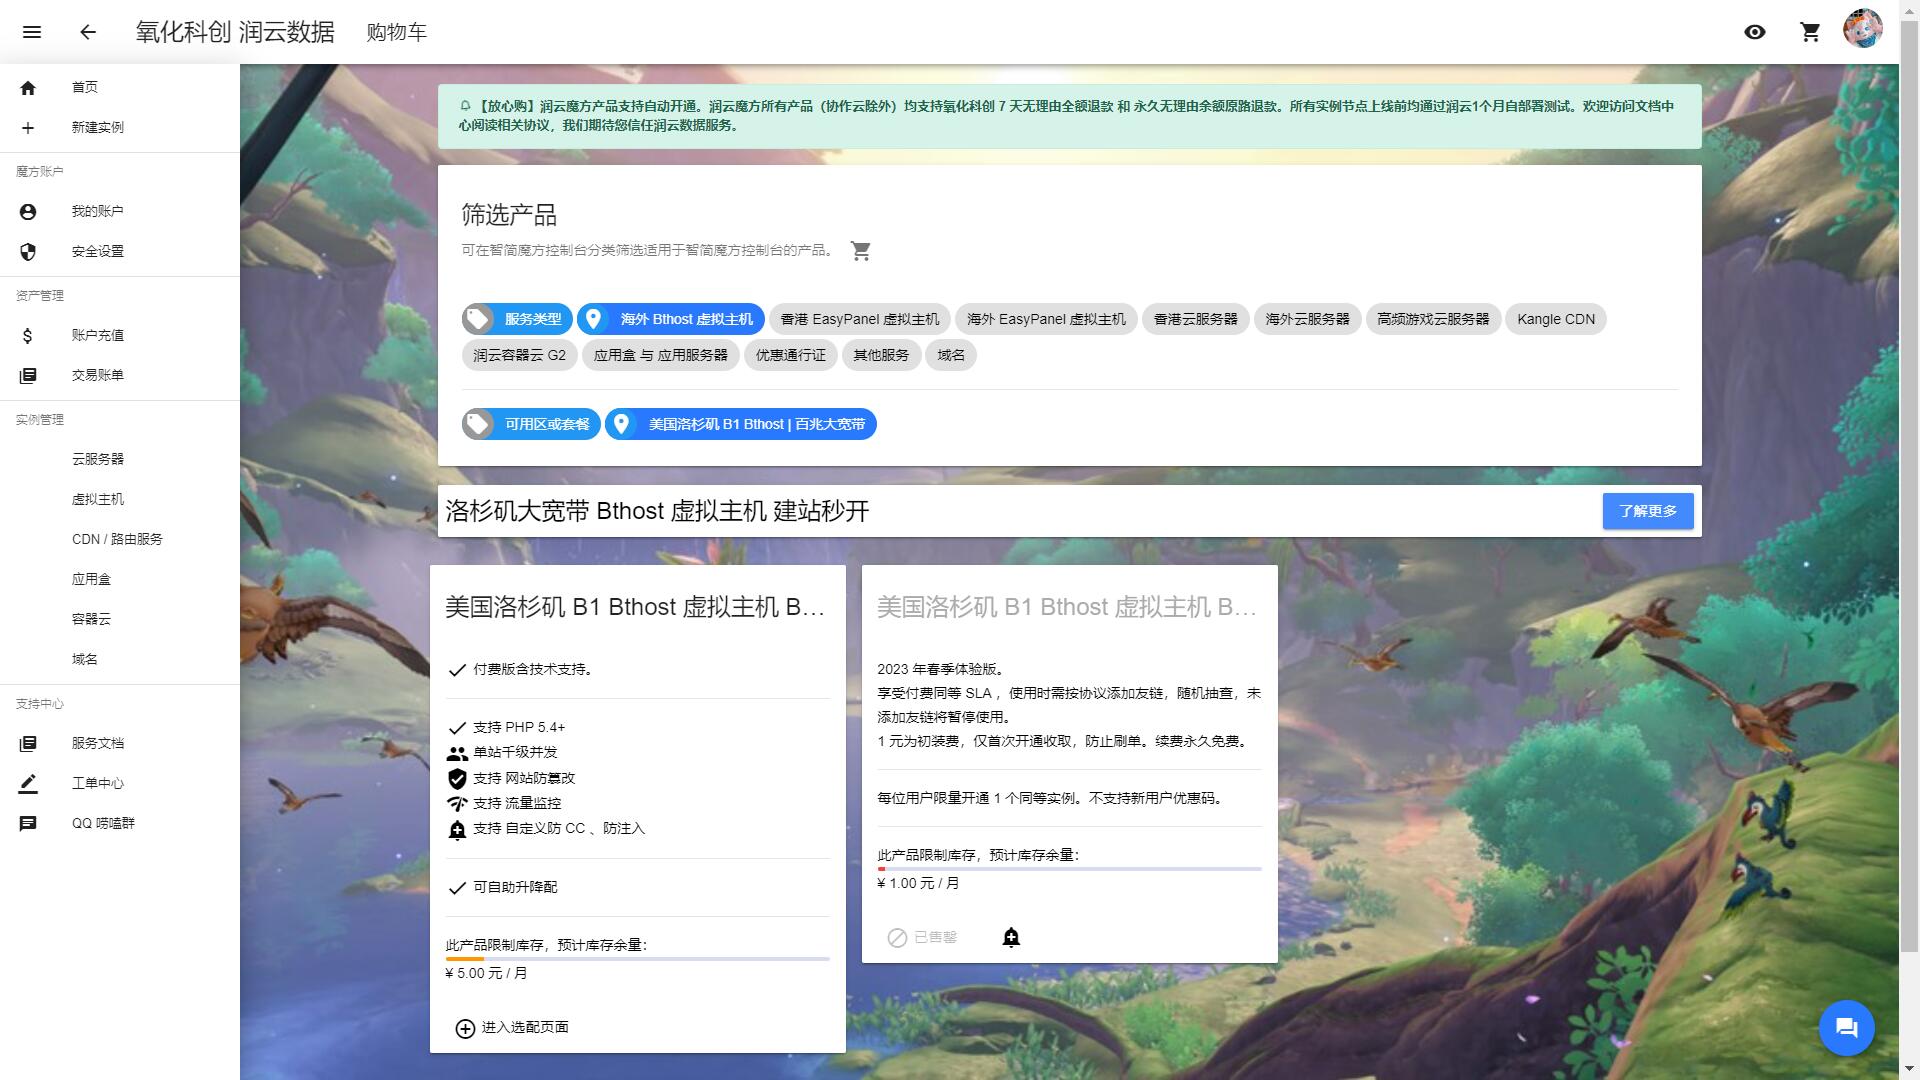This screenshot has width=1920, height=1080.
Task: Click the green 放心购 announcement banner
Action: click(x=1069, y=116)
